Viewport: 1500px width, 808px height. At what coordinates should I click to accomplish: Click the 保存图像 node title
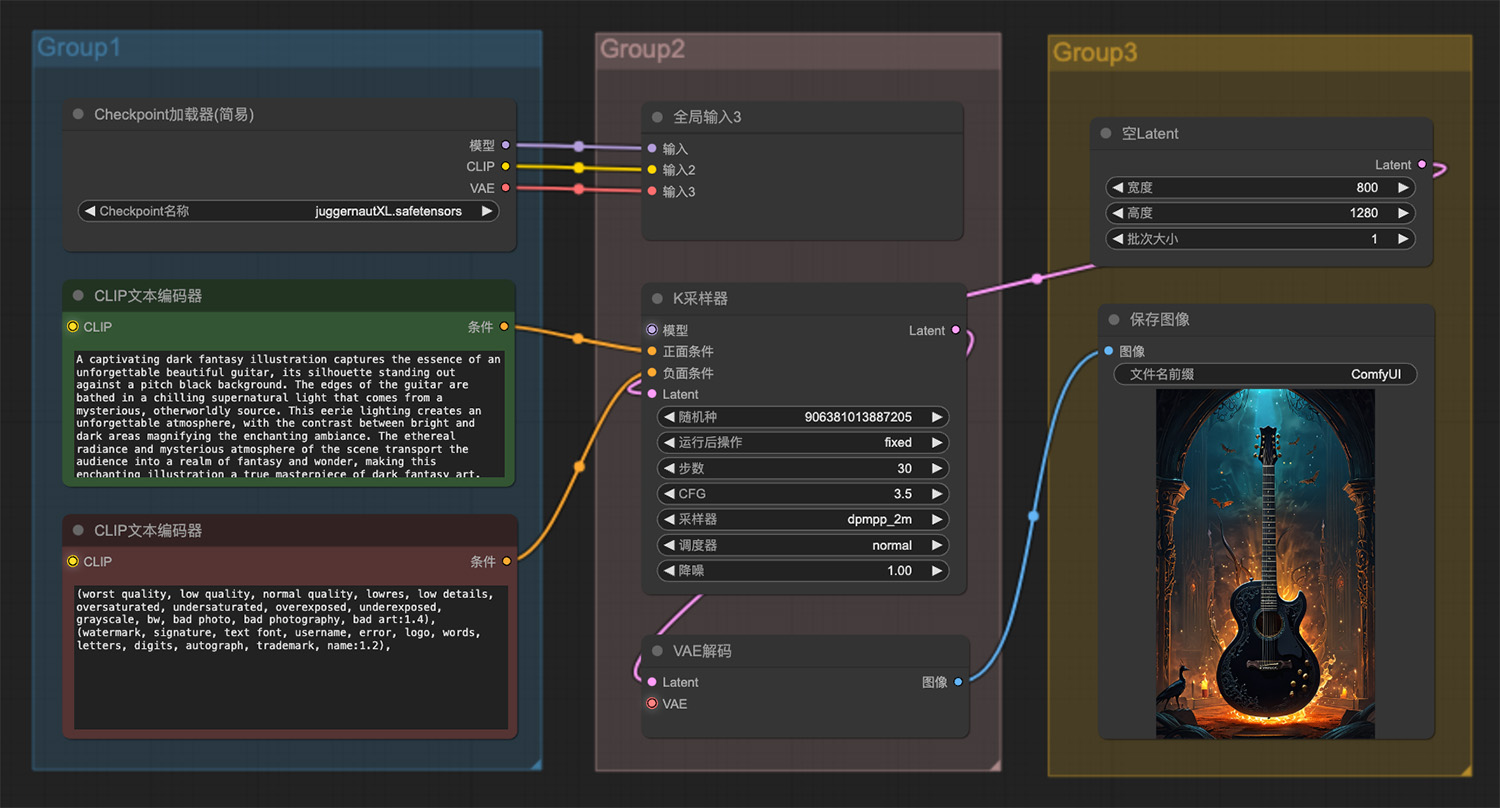point(1160,319)
